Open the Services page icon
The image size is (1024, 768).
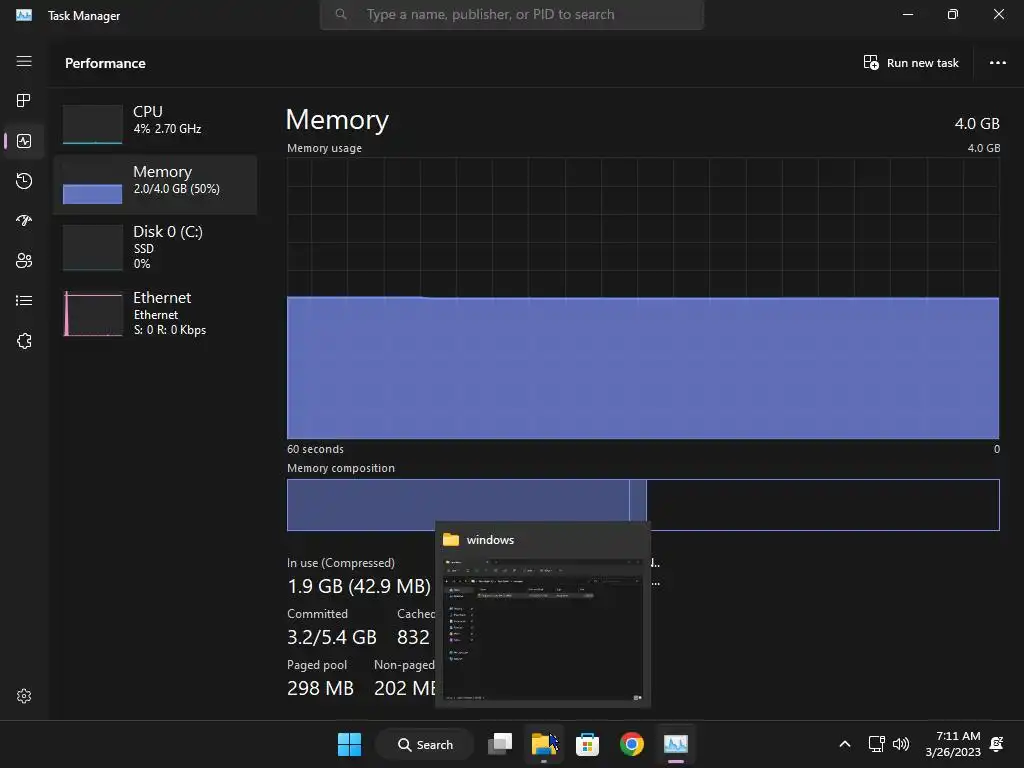click(24, 341)
